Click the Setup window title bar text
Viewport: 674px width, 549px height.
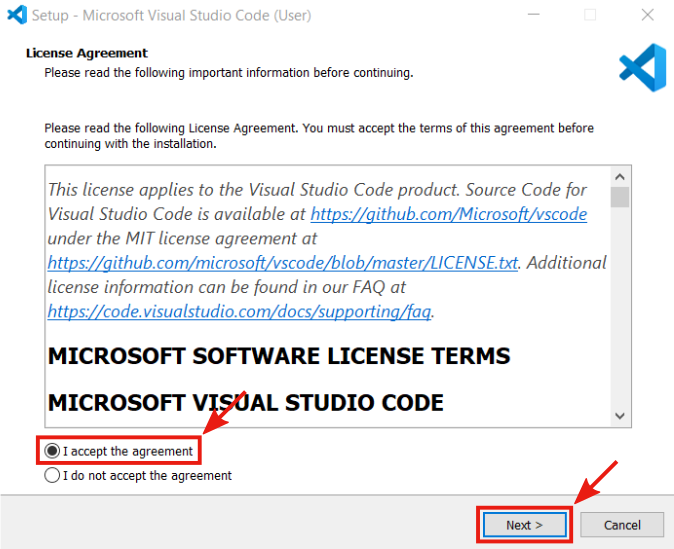(x=171, y=15)
